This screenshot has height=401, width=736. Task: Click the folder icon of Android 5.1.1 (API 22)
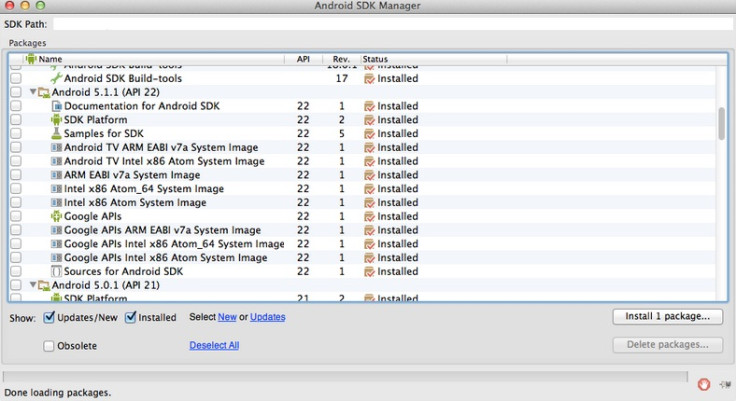44,93
